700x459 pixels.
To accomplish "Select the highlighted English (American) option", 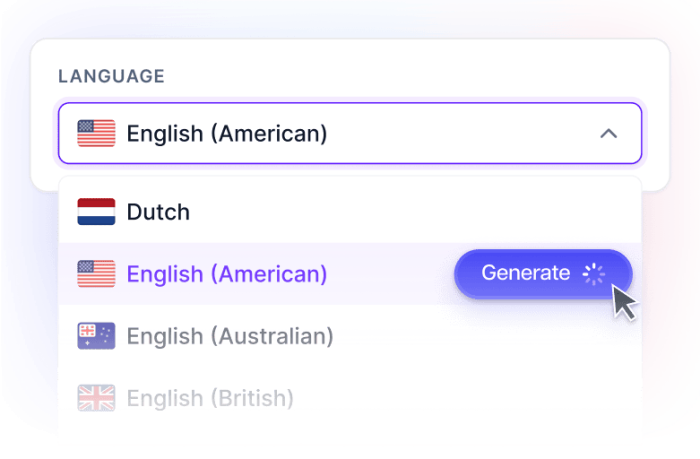I will (227, 274).
